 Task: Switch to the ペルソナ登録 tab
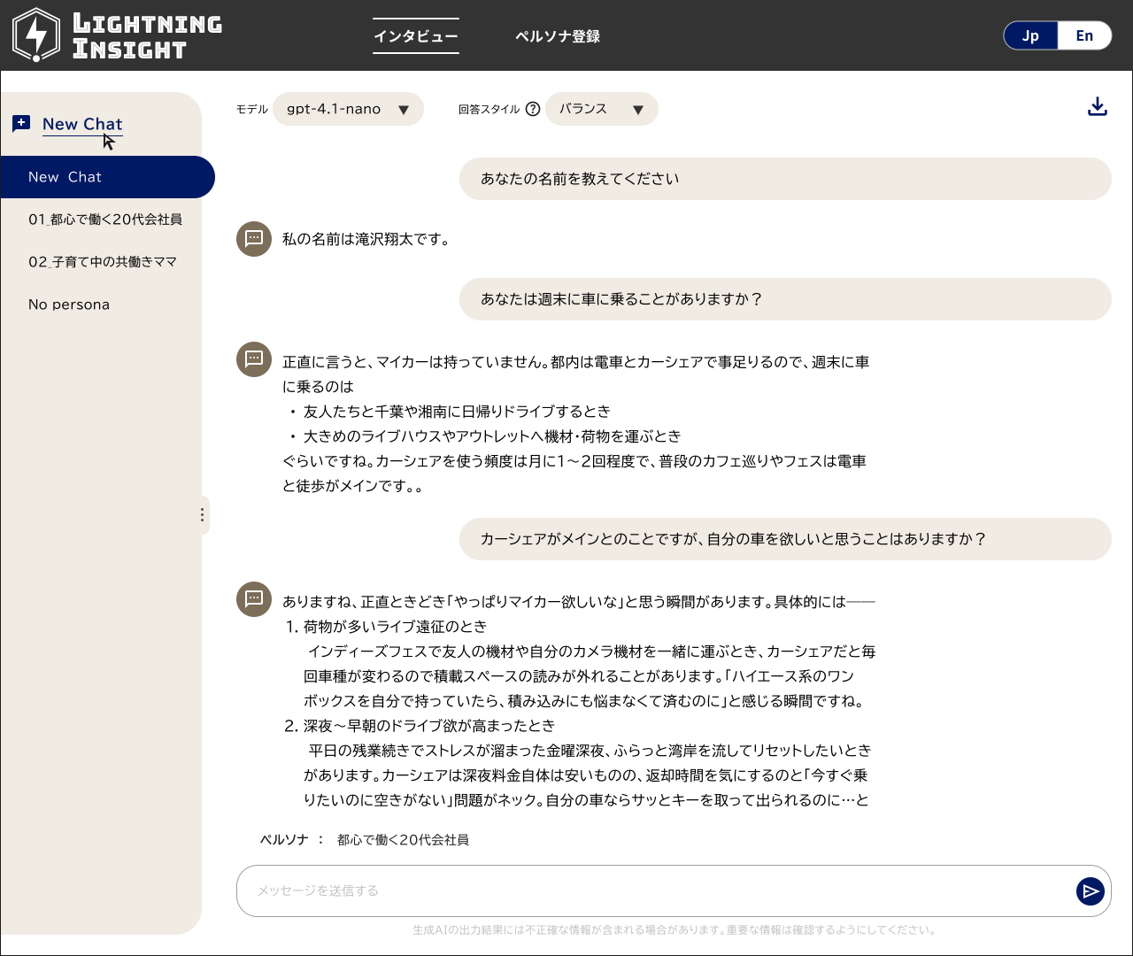[x=557, y=35]
